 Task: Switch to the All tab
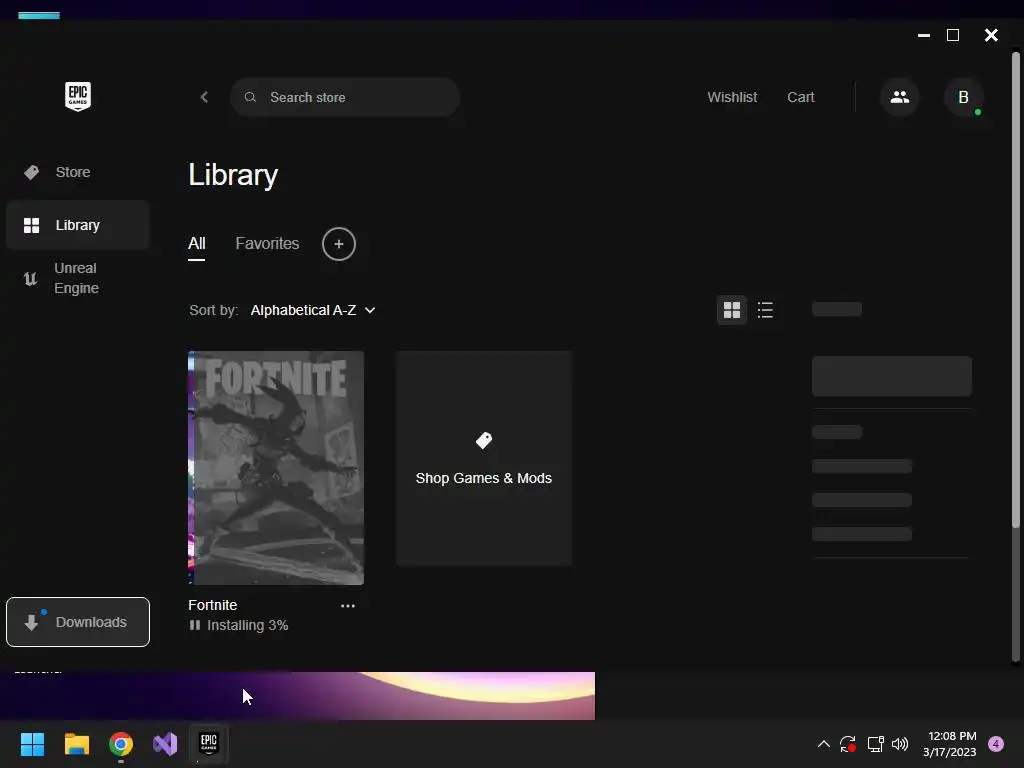(197, 244)
